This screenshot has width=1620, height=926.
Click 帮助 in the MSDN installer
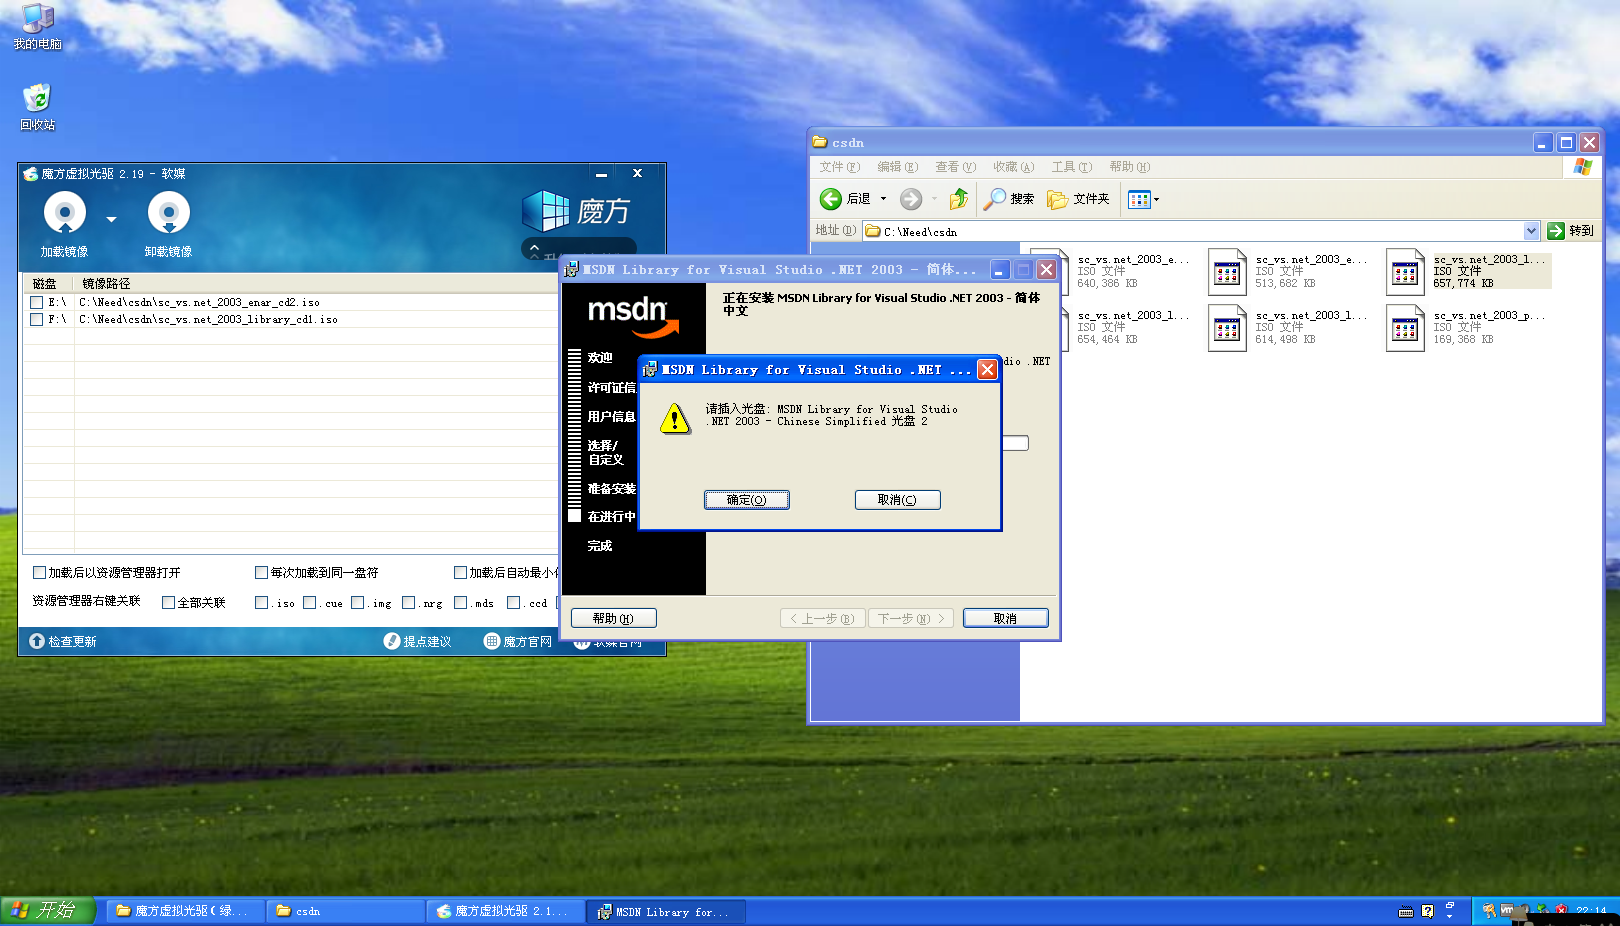point(611,617)
